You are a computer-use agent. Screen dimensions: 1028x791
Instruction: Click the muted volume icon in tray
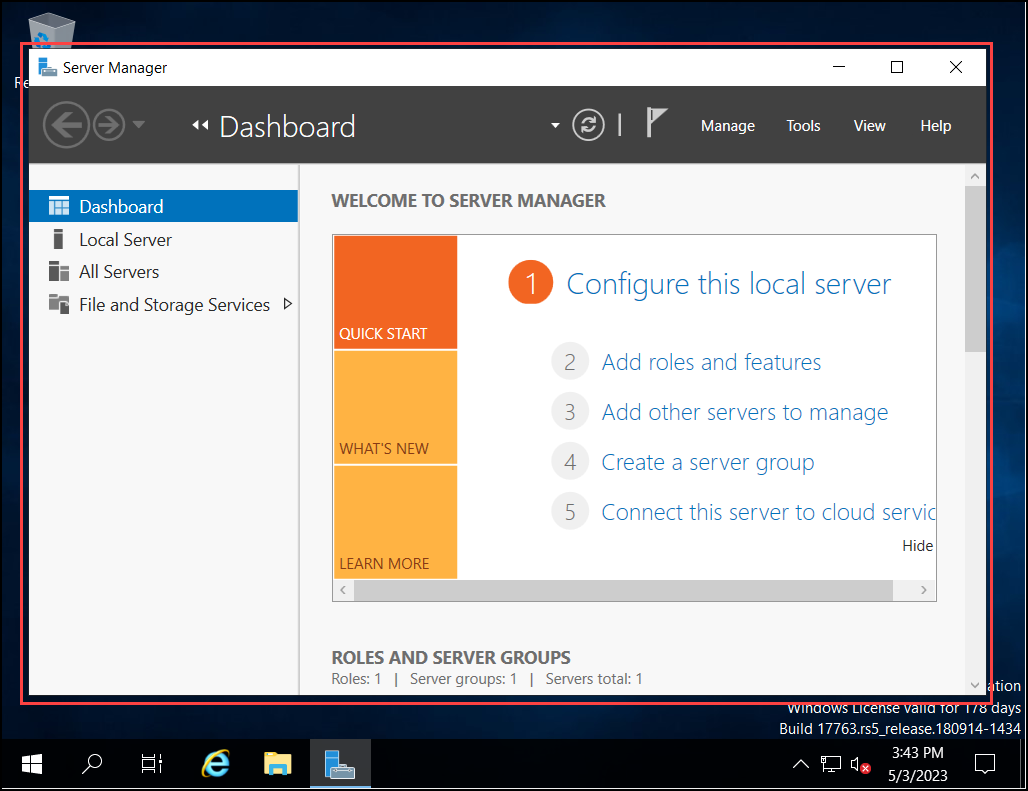[860, 765]
